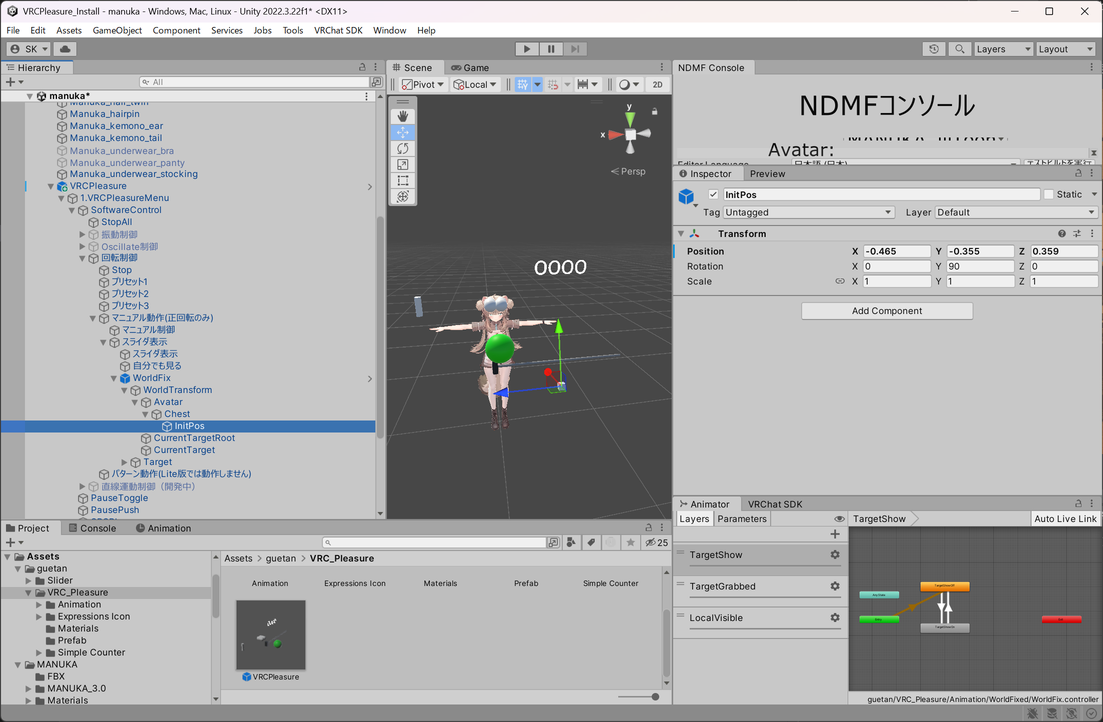Click the ruler snap settings icon

pos(582,84)
